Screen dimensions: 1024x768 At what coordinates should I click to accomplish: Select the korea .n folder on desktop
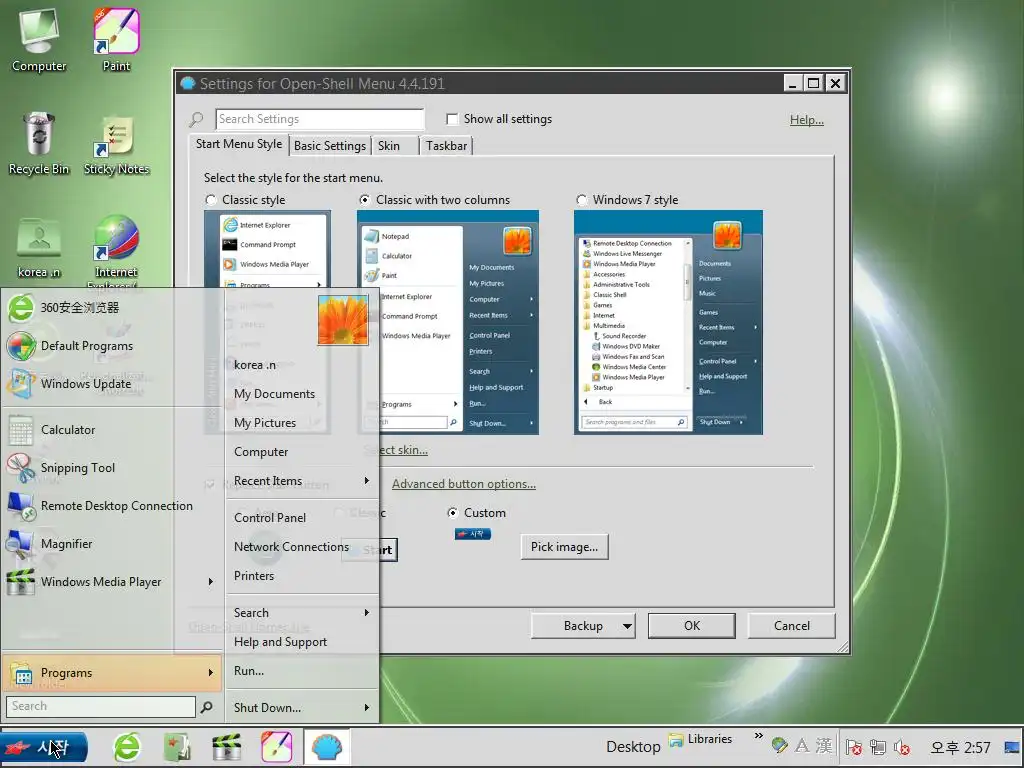click(x=39, y=248)
